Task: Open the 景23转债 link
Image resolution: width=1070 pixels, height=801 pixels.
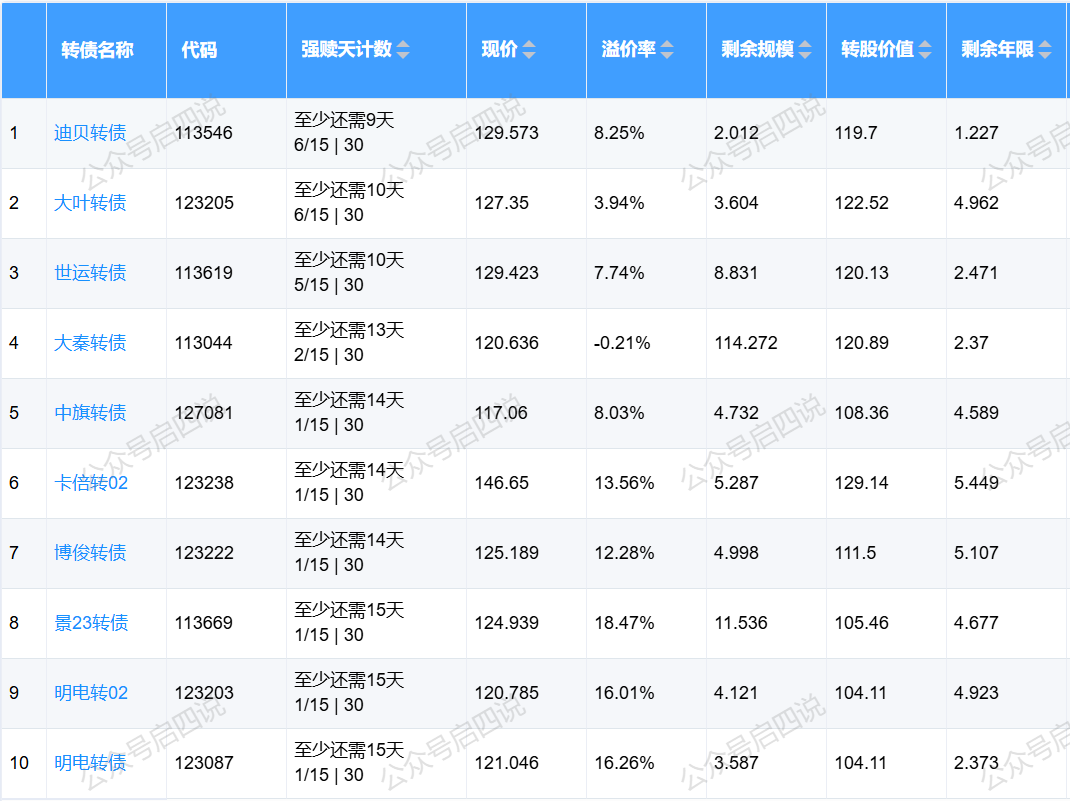Action: tap(91, 623)
